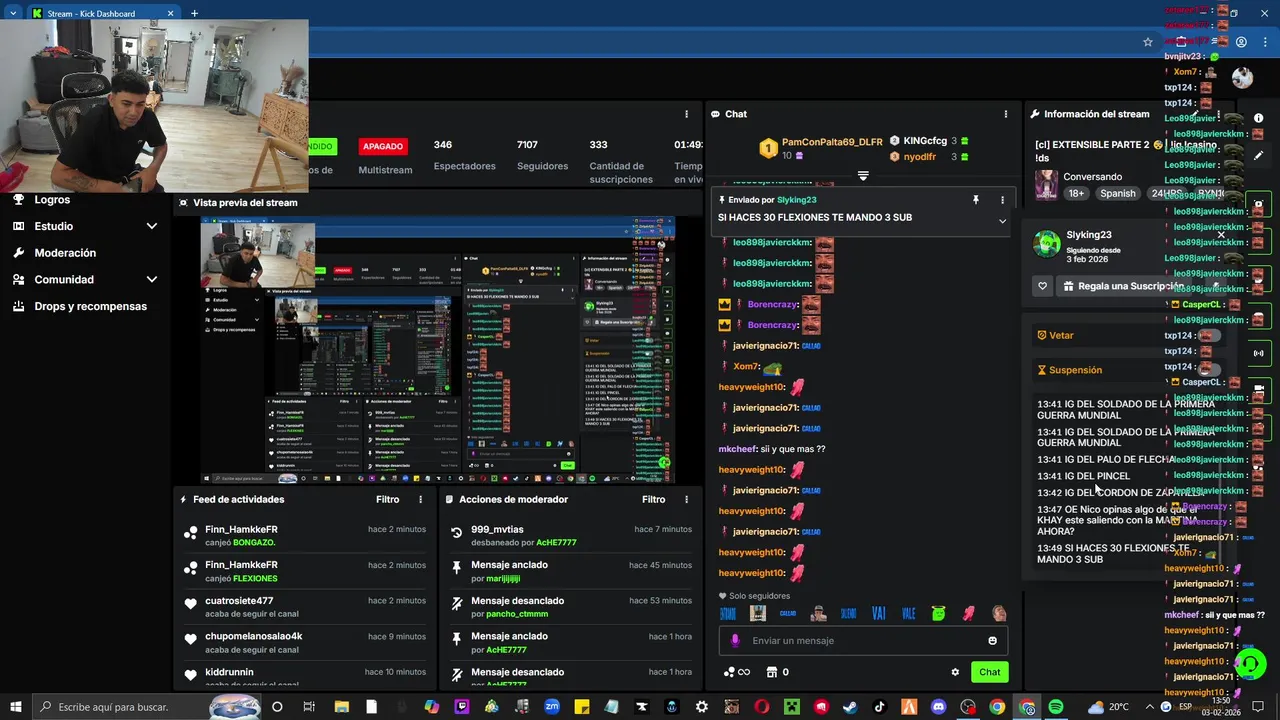The image size is (1280, 720).
Task: Click the Vetar ban option
Action: (1054, 335)
